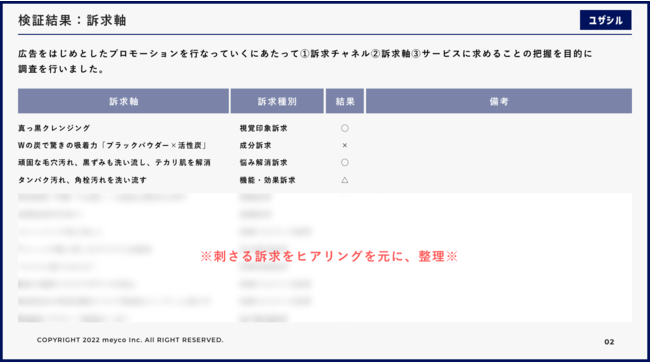Viewport: 650px width, 362px height.
Task: Click the 視覚印象訴求 type cell
Action: click(263, 128)
